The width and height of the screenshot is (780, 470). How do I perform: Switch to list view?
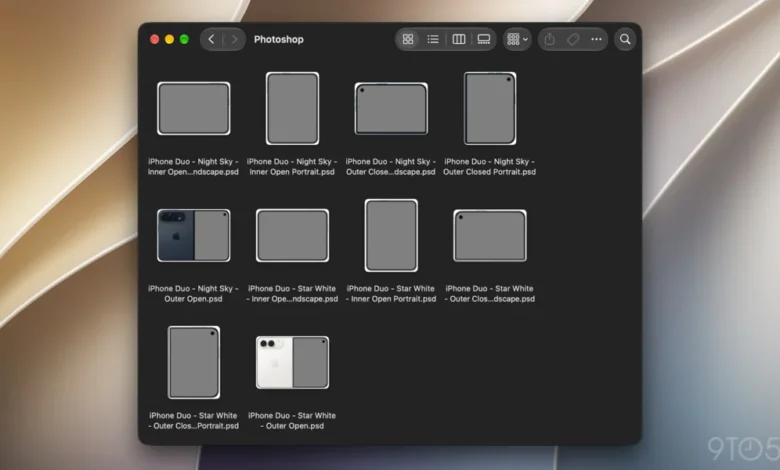click(433, 39)
